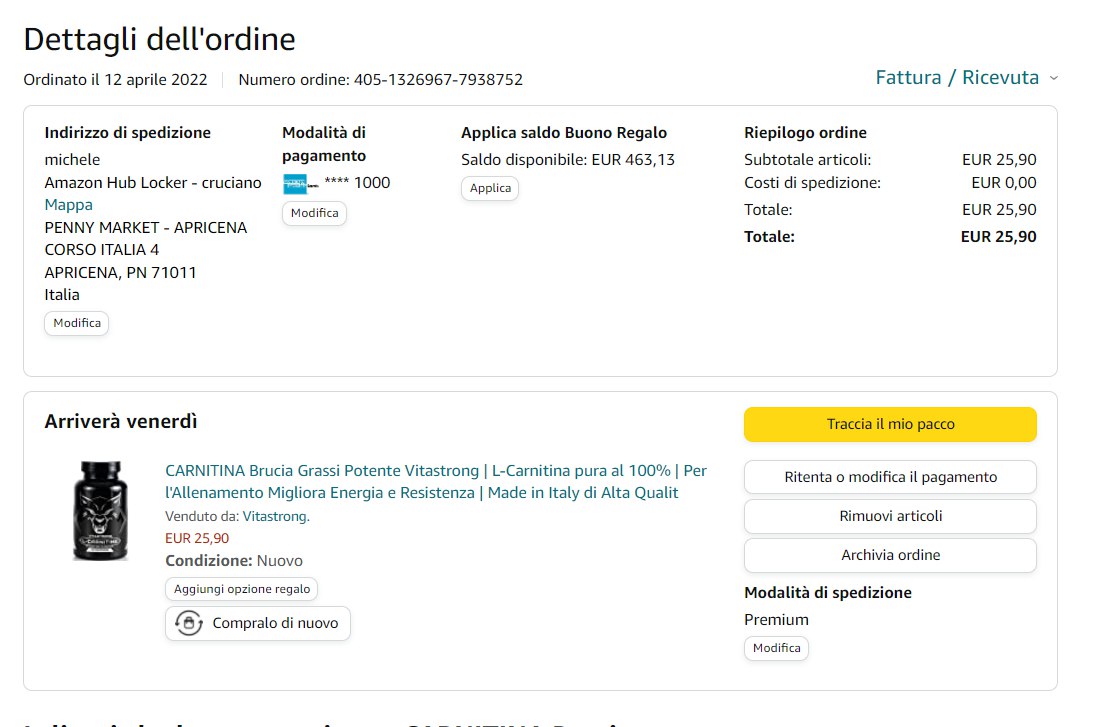Click Aggiungi opzione regalo
This screenshot has height=727, width=1096.
click(x=242, y=589)
